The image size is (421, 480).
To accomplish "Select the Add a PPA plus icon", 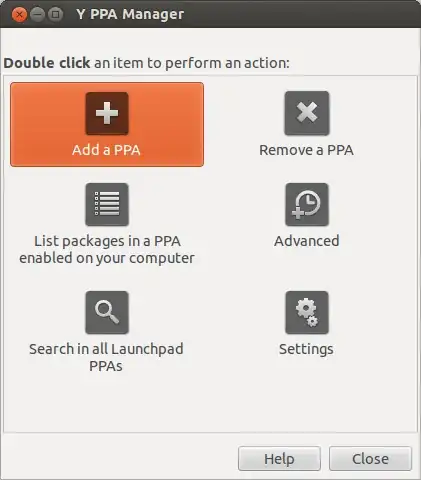I will point(107,114).
